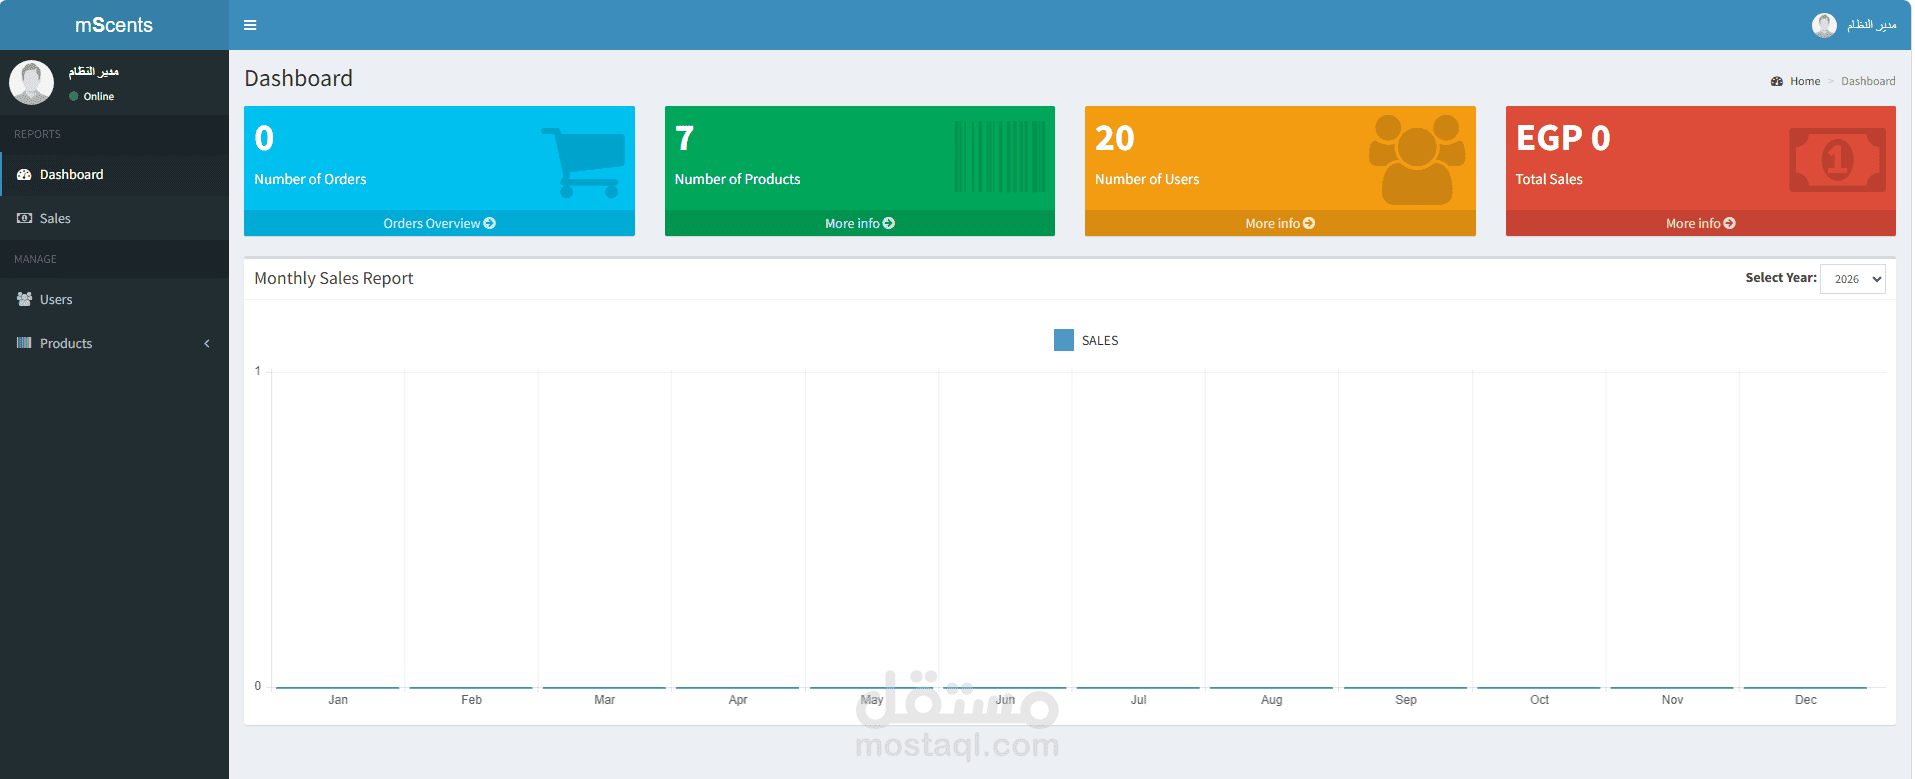Viewport: 1915px width, 779px height.
Task: Click More info on Number of Products card
Action: coord(860,223)
